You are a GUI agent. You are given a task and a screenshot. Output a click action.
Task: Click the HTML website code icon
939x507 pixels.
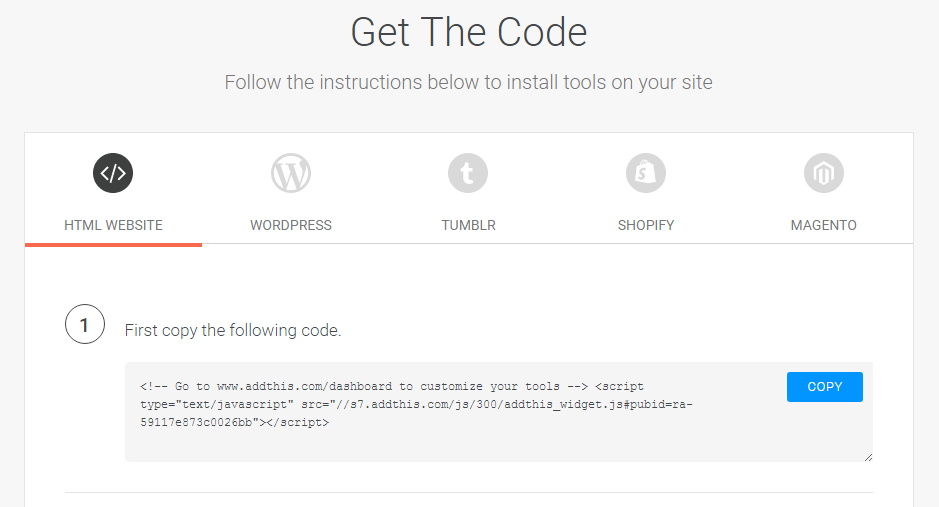pyautogui.click(x=113, y=174)
